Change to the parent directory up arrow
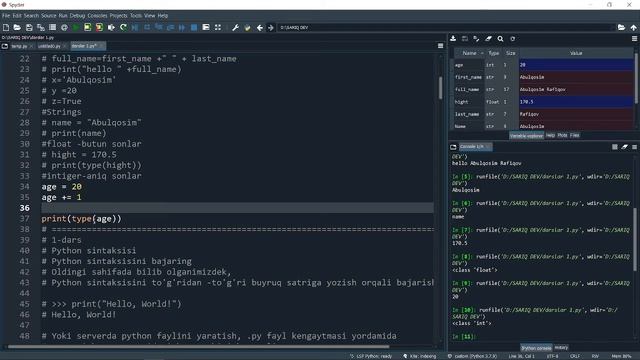Screen dimensions: 640x360 (633, 27)
